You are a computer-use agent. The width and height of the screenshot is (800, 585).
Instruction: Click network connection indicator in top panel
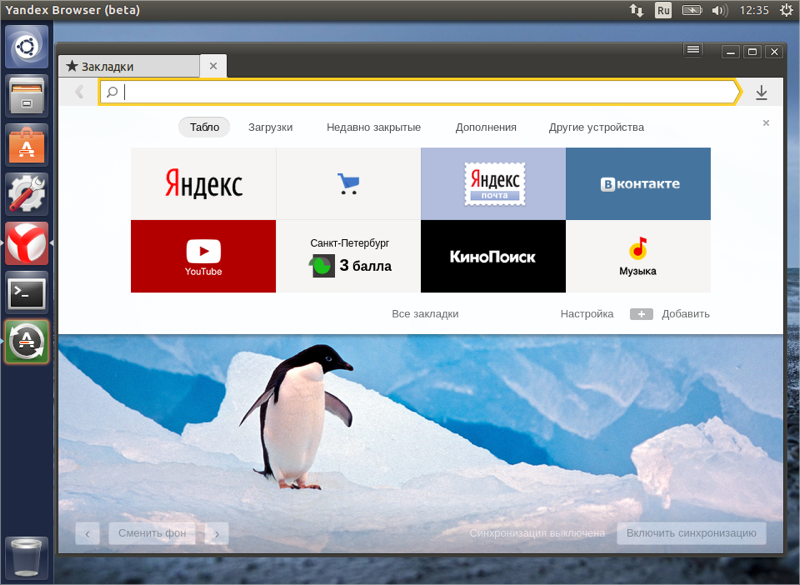click(636, 10)
